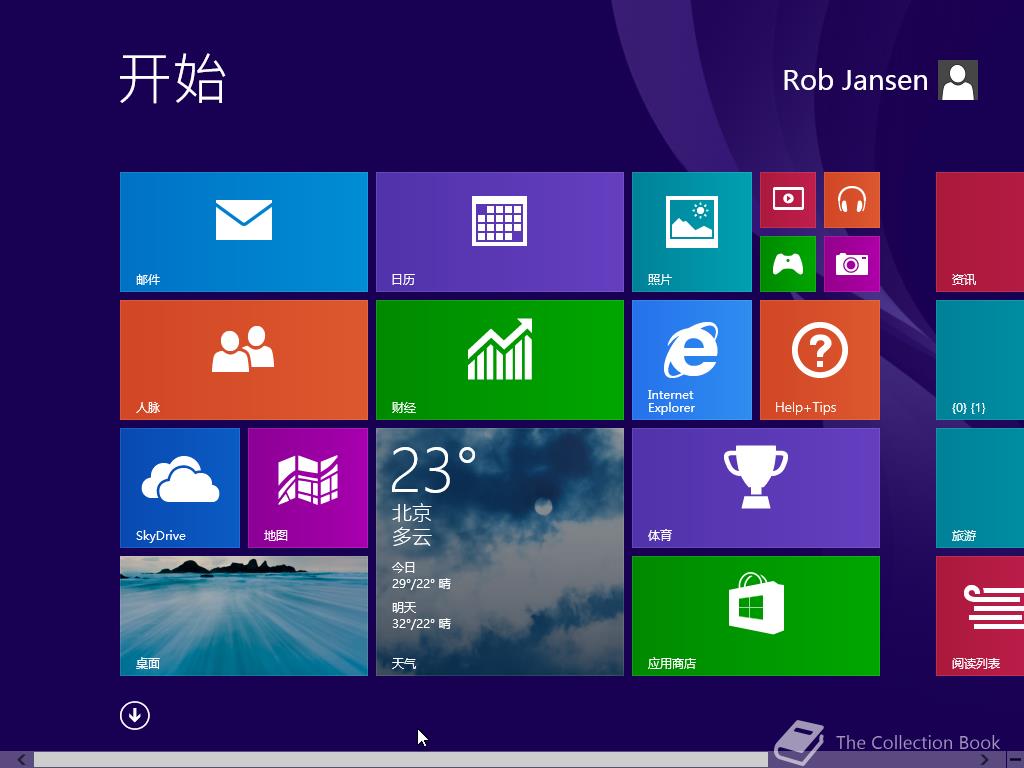The height and width of the screenshot is (768, 1024).
Task: Show all apps with down arrow
Action: point(135,715)
